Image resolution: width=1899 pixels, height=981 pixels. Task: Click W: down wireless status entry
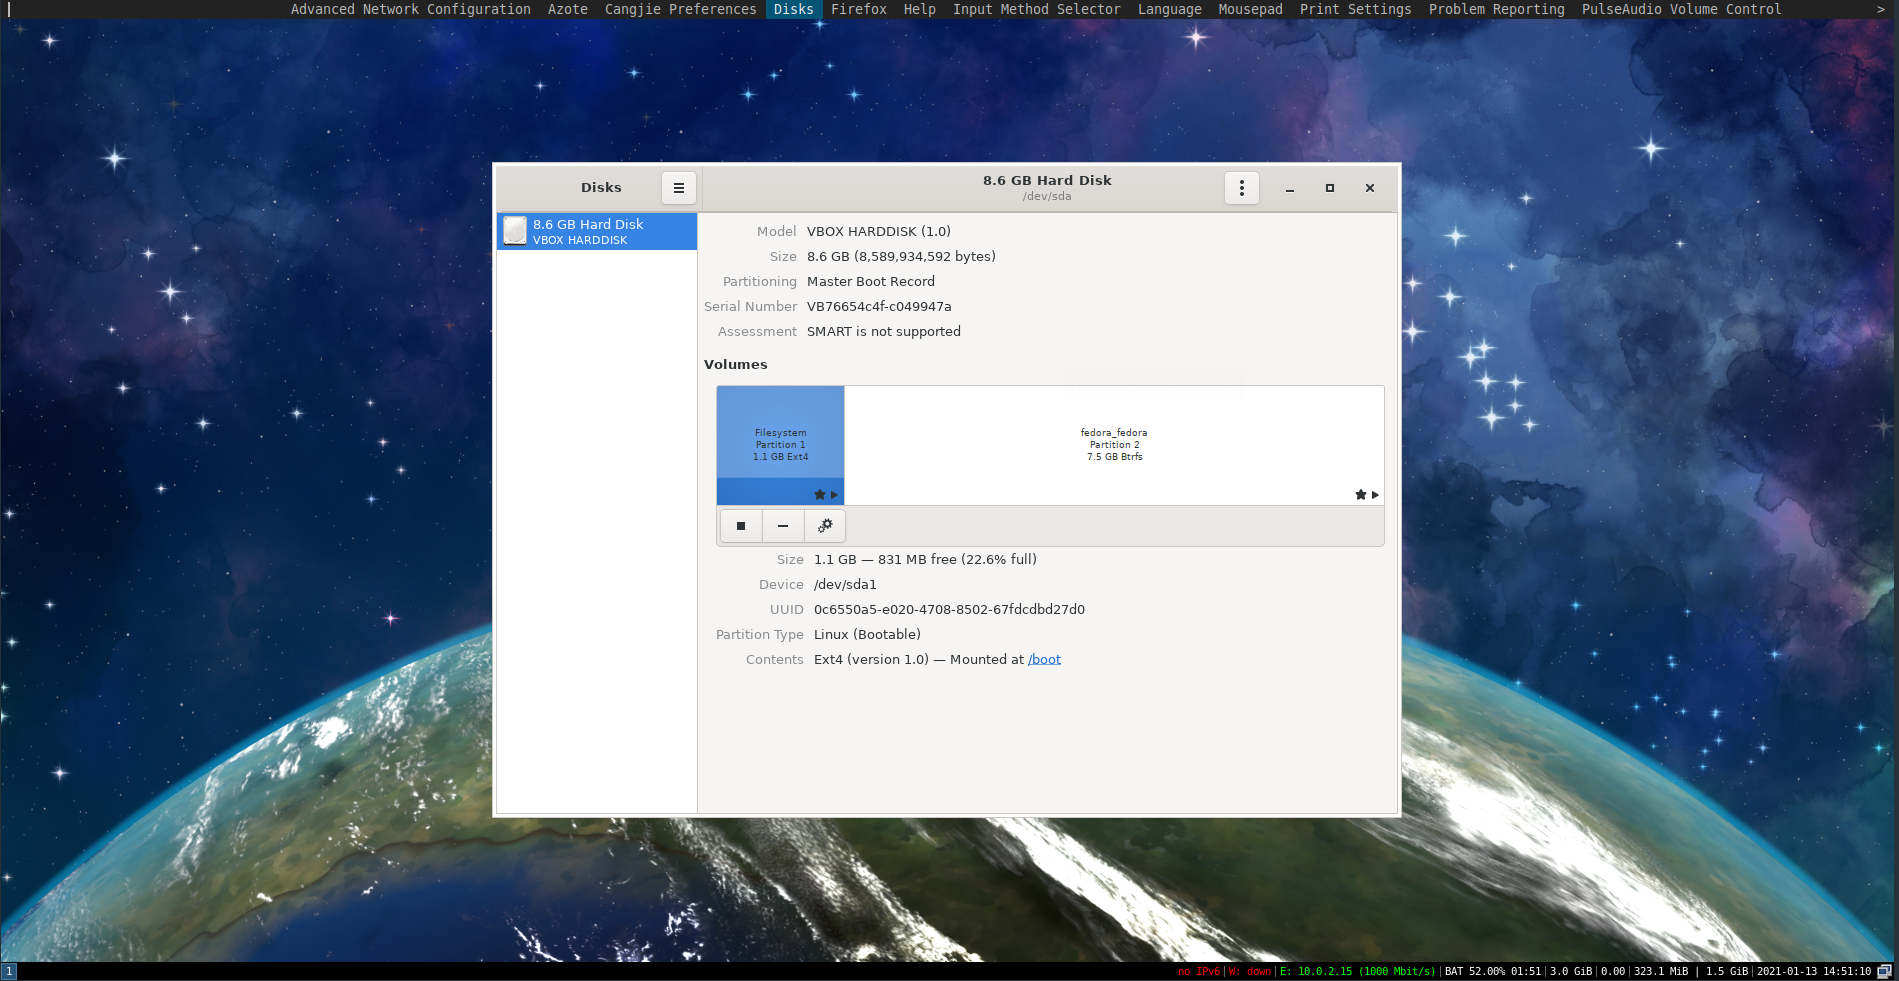[1250, 971]
